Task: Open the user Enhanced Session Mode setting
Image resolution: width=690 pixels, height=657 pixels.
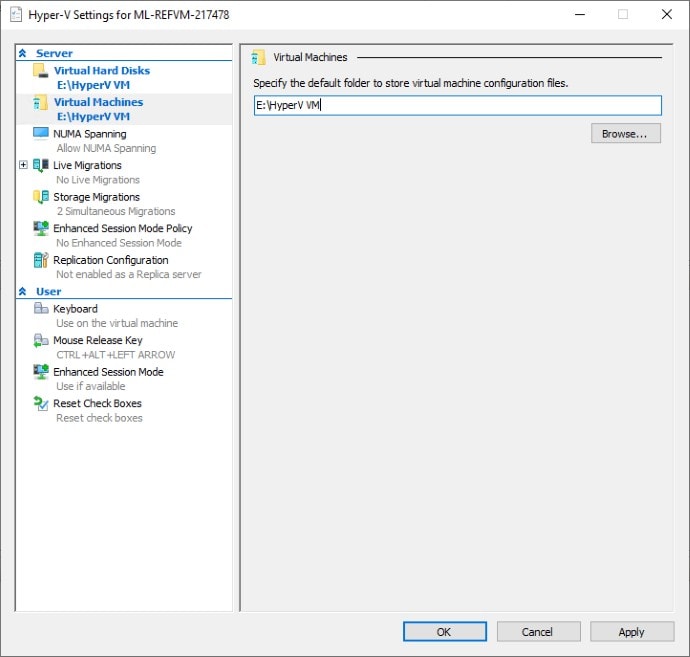Action: pos(108,372)
